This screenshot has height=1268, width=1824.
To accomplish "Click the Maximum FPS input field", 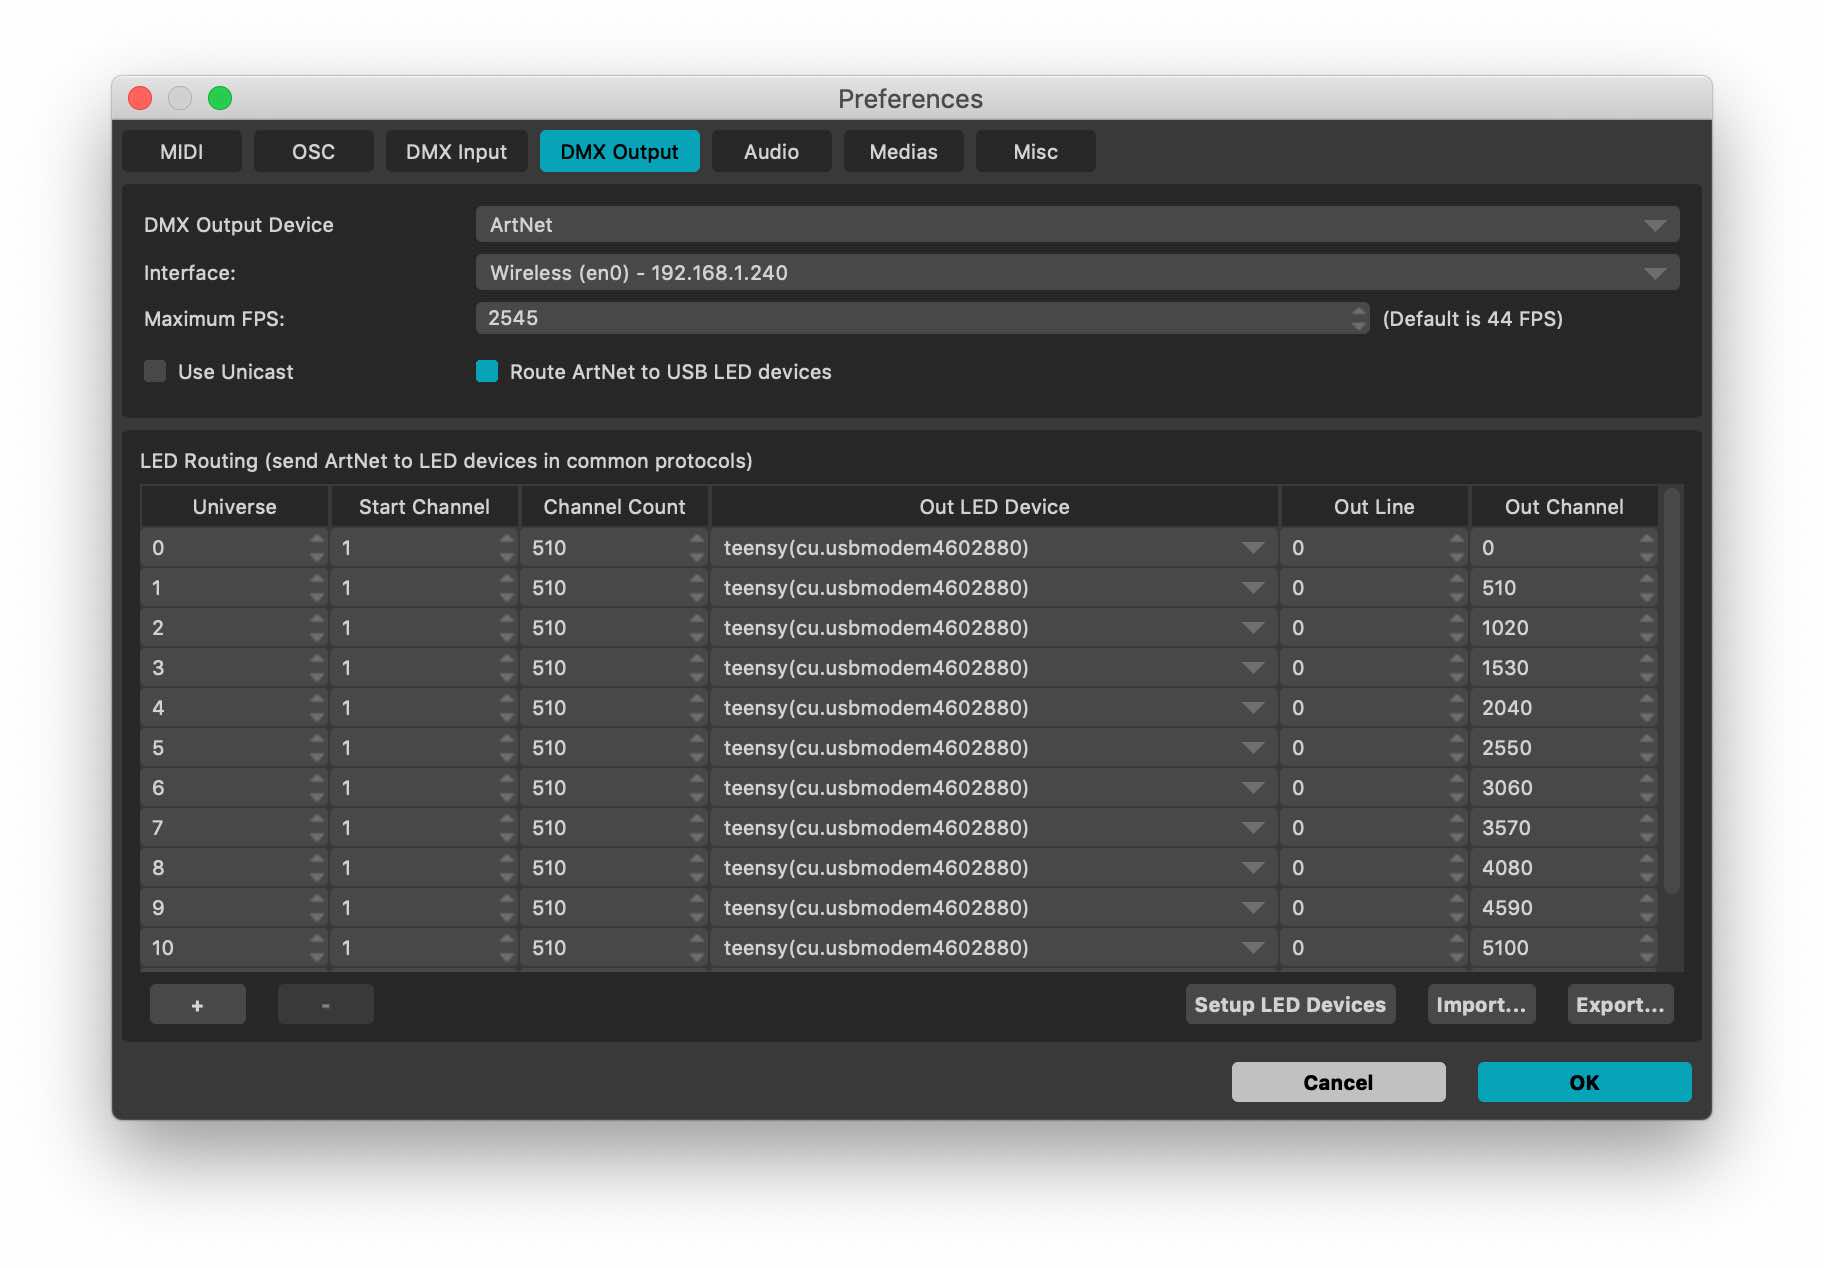I will coord(910,318).
